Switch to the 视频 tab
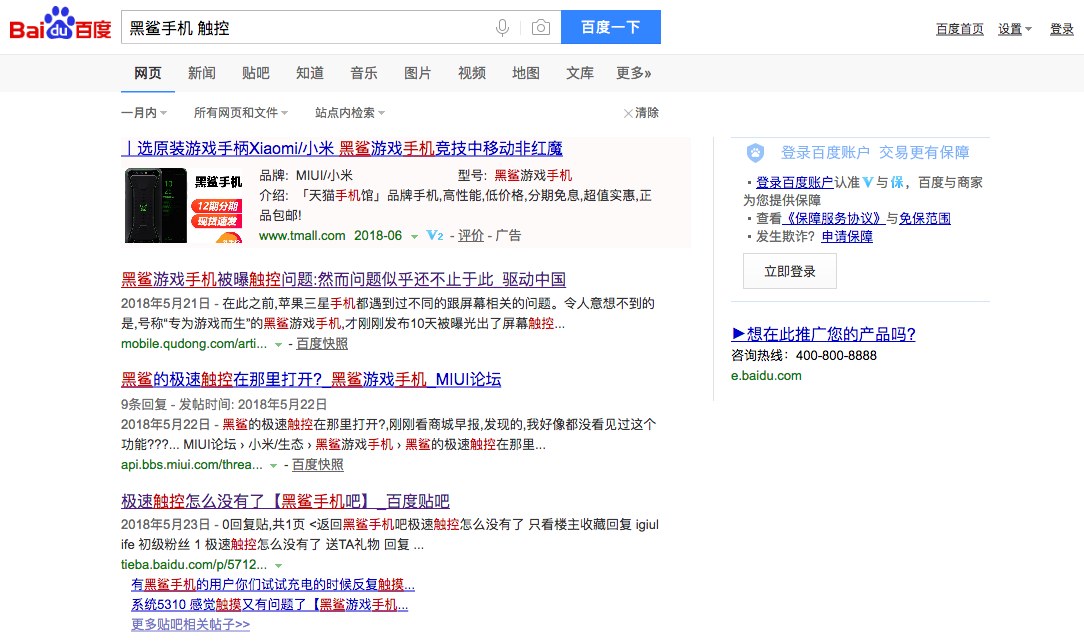This screenshot has height=643, width=1084. [x=471, y=73]
